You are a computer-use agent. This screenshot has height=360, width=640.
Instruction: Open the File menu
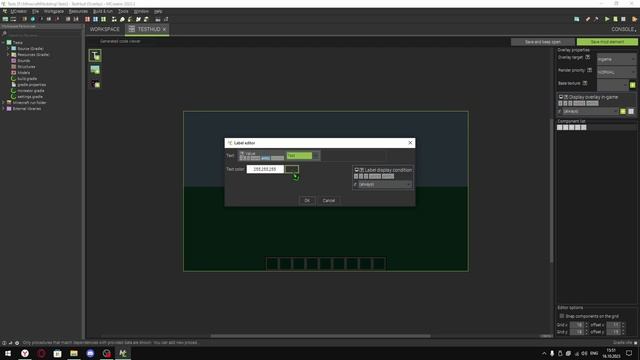pos(36,11)
